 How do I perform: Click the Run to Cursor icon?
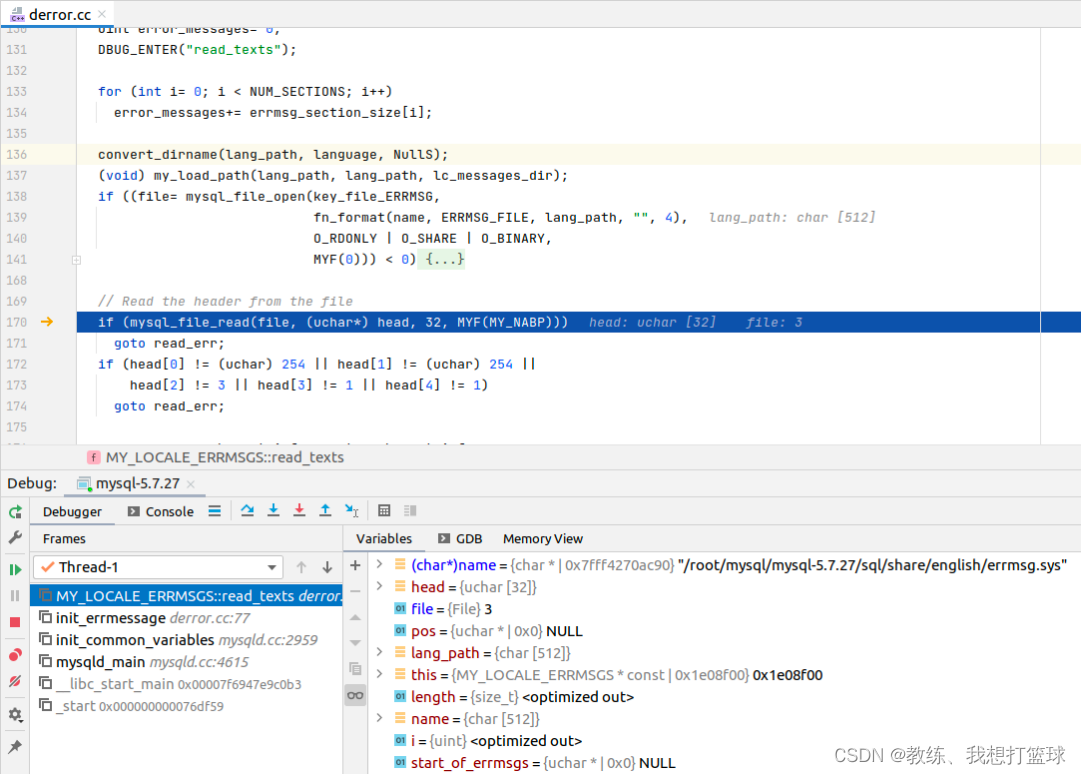coord(352,511)
